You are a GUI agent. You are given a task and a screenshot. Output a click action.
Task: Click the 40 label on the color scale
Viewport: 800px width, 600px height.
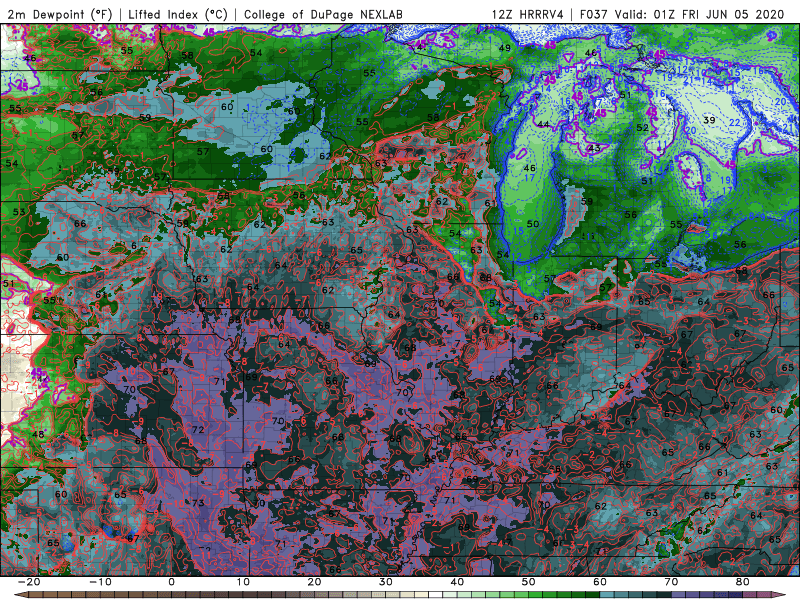[457, 582]
